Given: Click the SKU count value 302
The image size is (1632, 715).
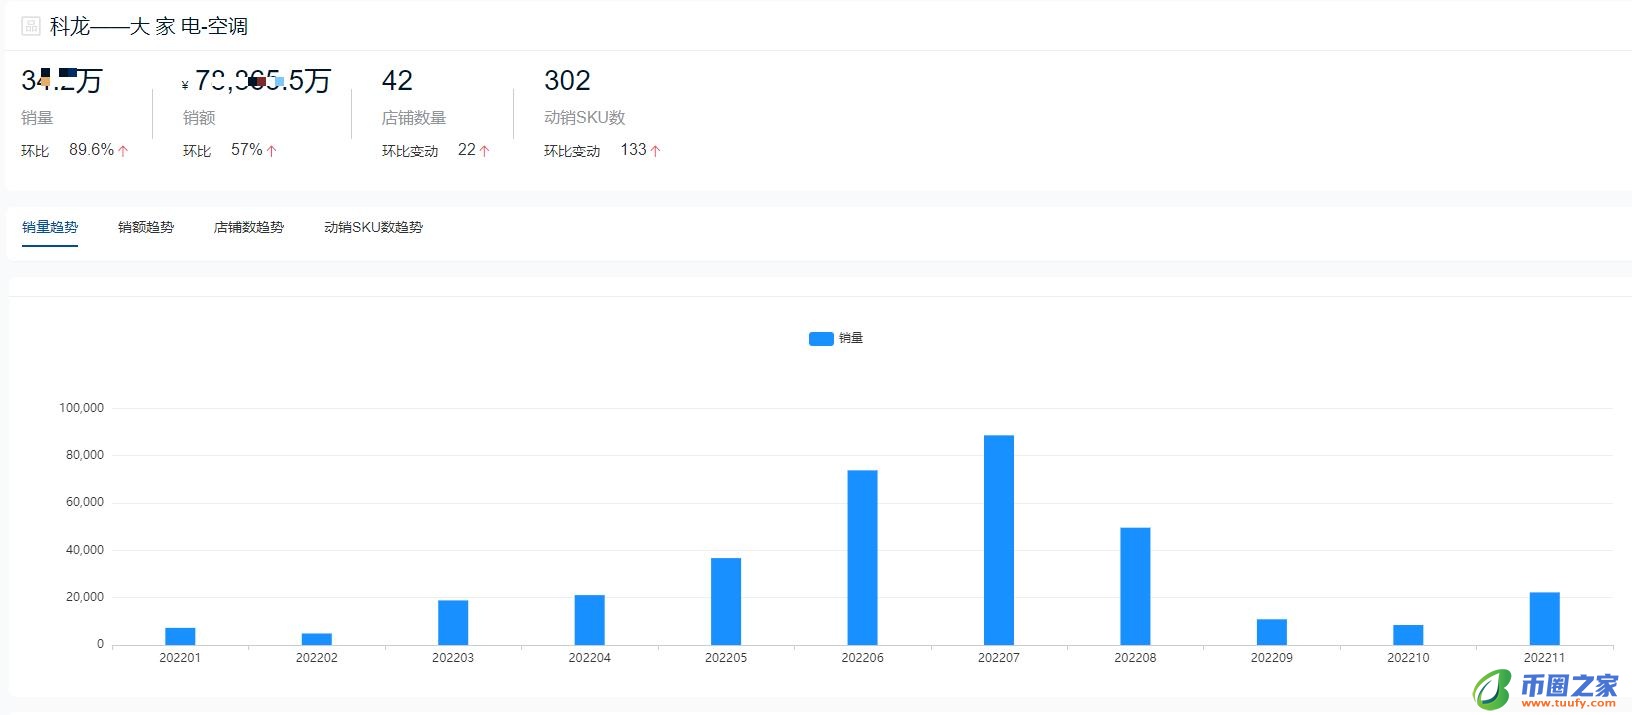Looking at the screenshot, I should tap(567, 80).
